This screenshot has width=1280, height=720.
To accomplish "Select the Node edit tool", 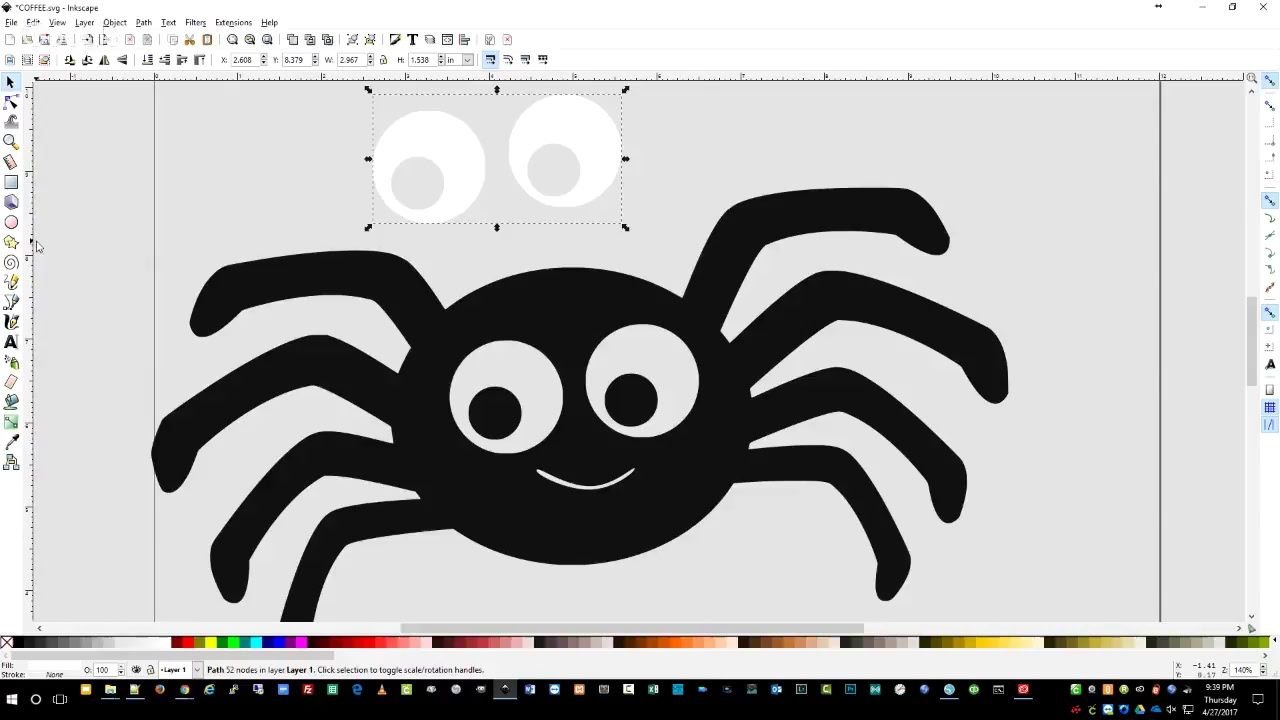I will 11,102.
